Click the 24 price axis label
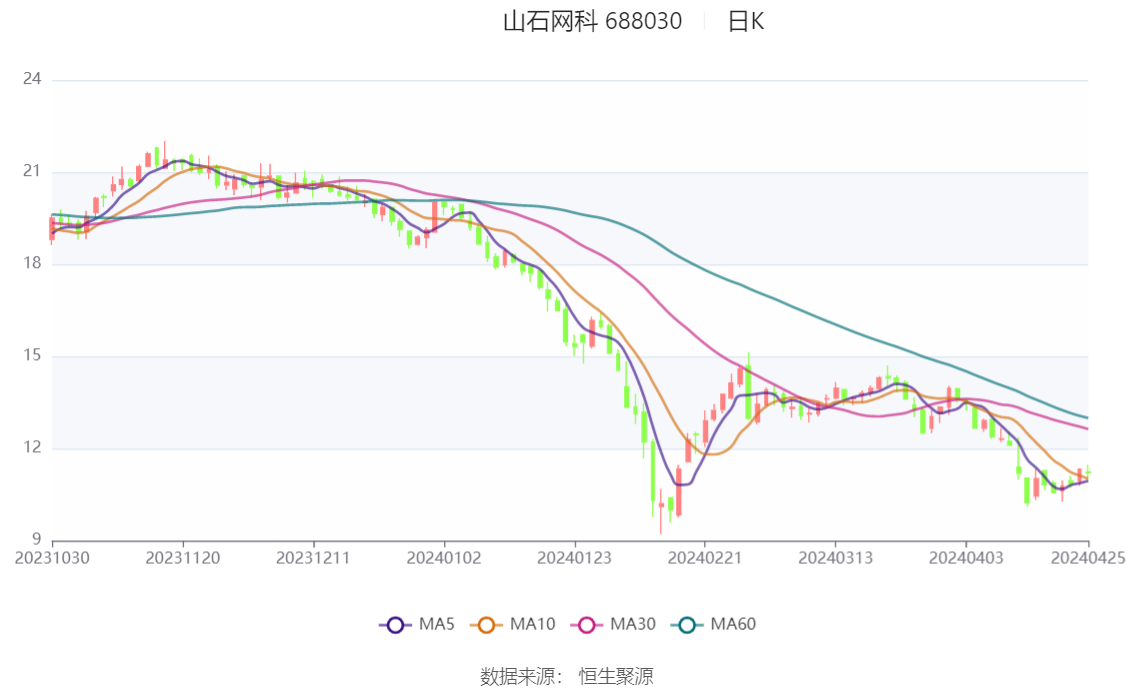 click(x=32, y=79)
